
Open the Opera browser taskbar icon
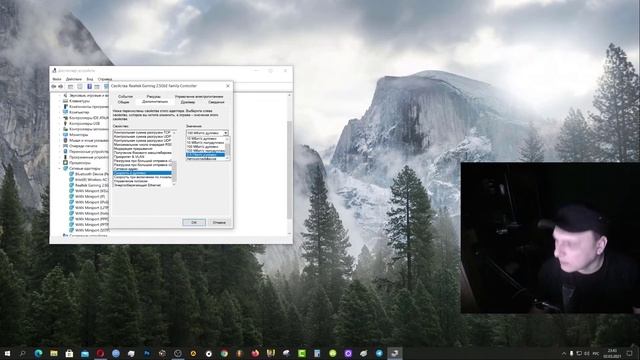[x=100, y=353]
